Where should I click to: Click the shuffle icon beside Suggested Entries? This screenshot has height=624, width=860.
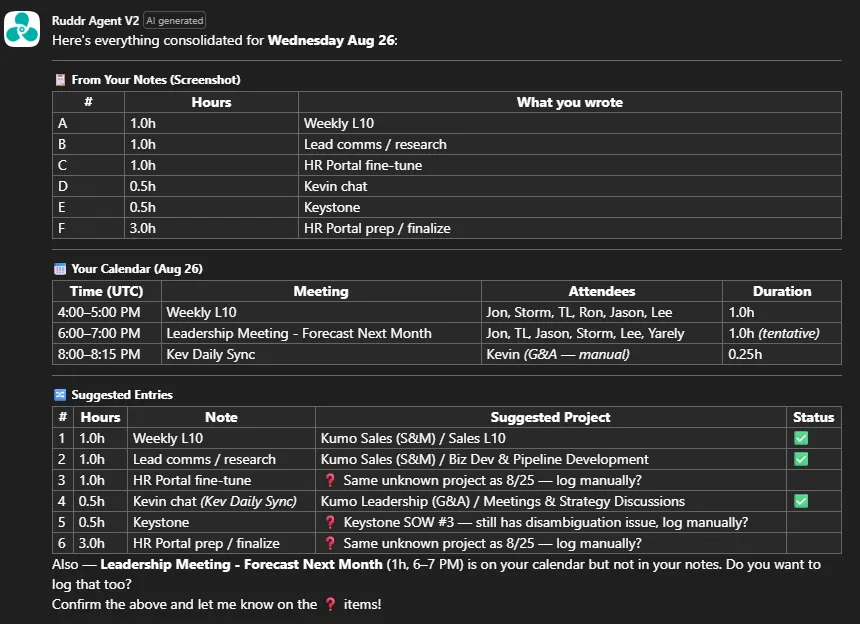click(x=60, y=395)
